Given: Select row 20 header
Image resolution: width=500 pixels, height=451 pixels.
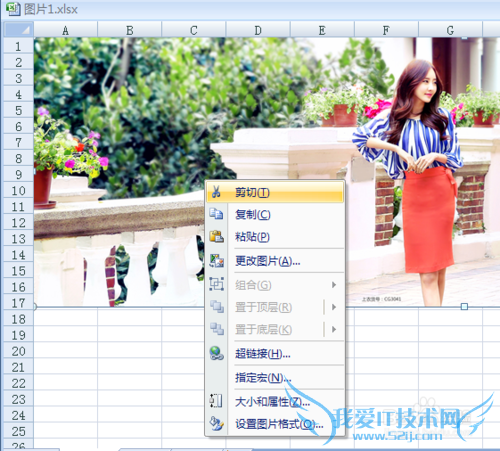Looking at the screenshot, I should click(18, 351).
